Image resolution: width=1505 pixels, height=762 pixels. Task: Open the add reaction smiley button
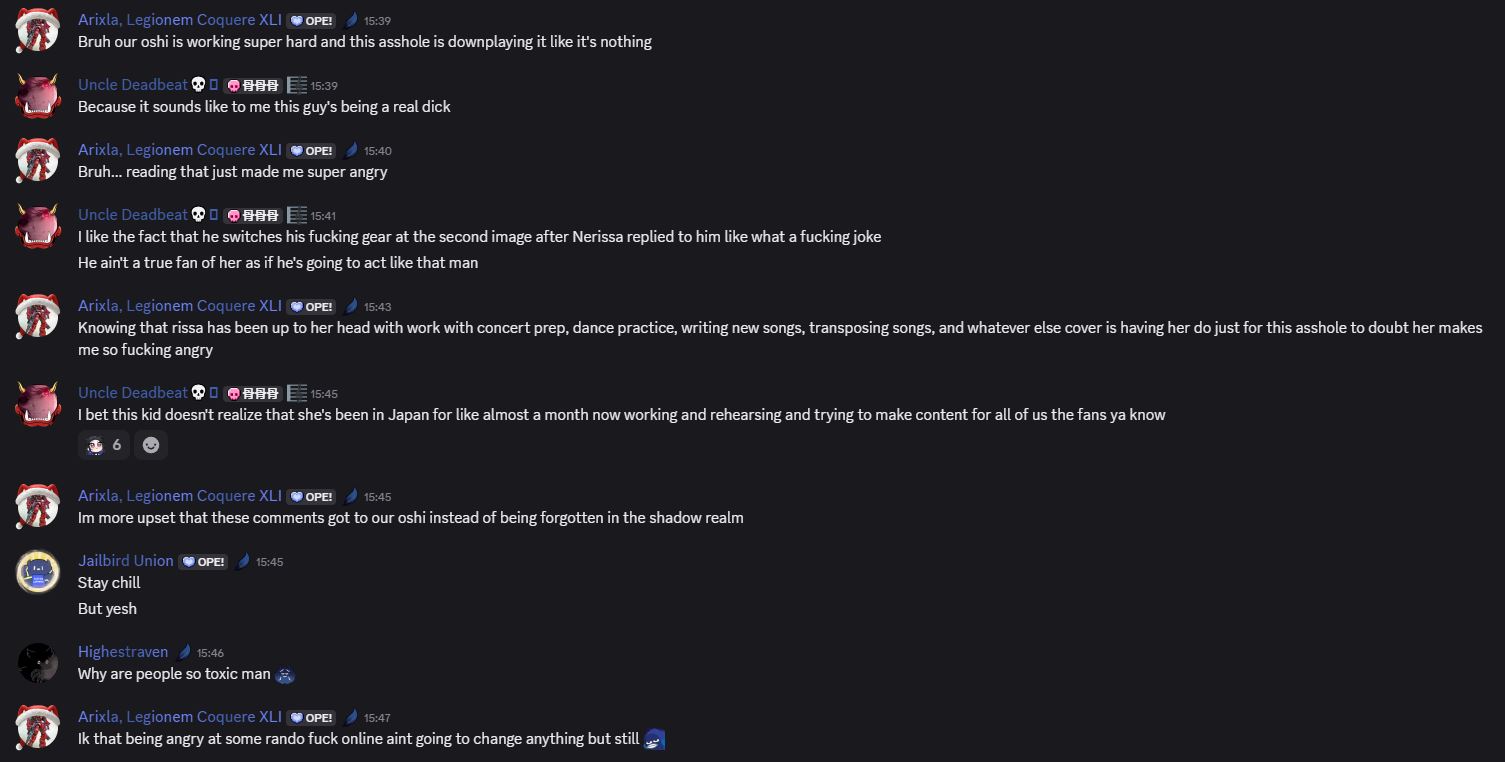(151, 445)
